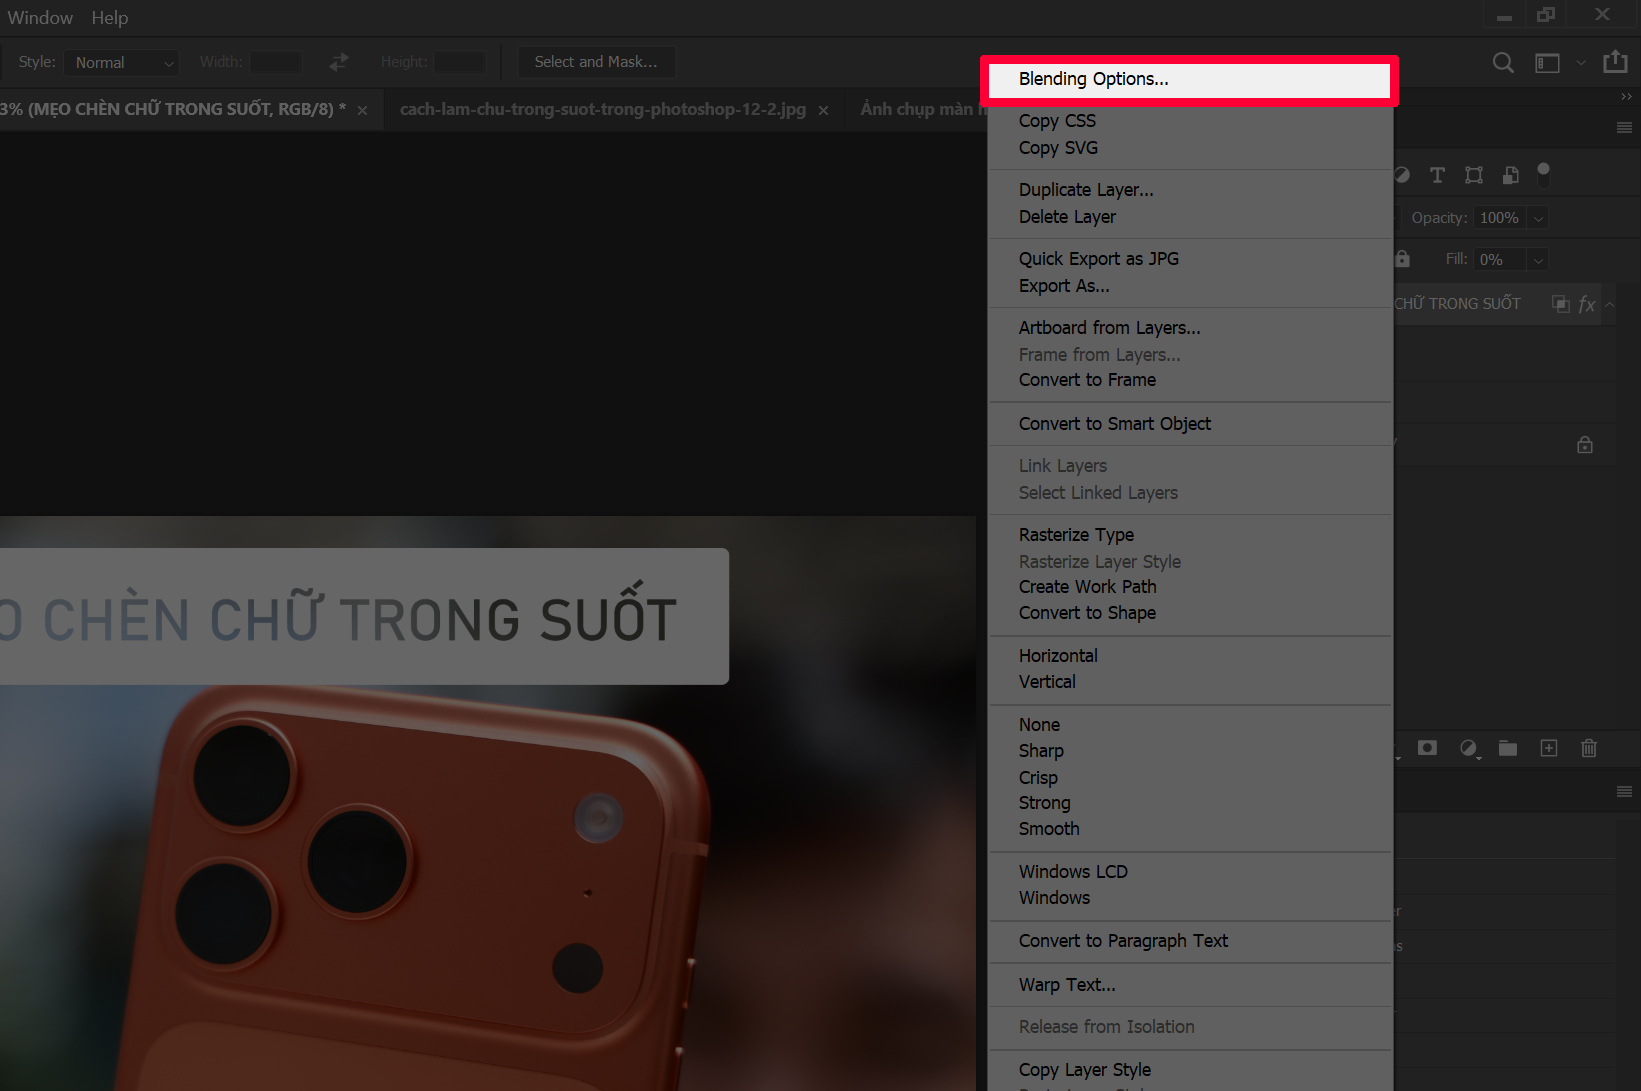Create a new layer
The image size is (1641, 1091).
[1548, 748]
